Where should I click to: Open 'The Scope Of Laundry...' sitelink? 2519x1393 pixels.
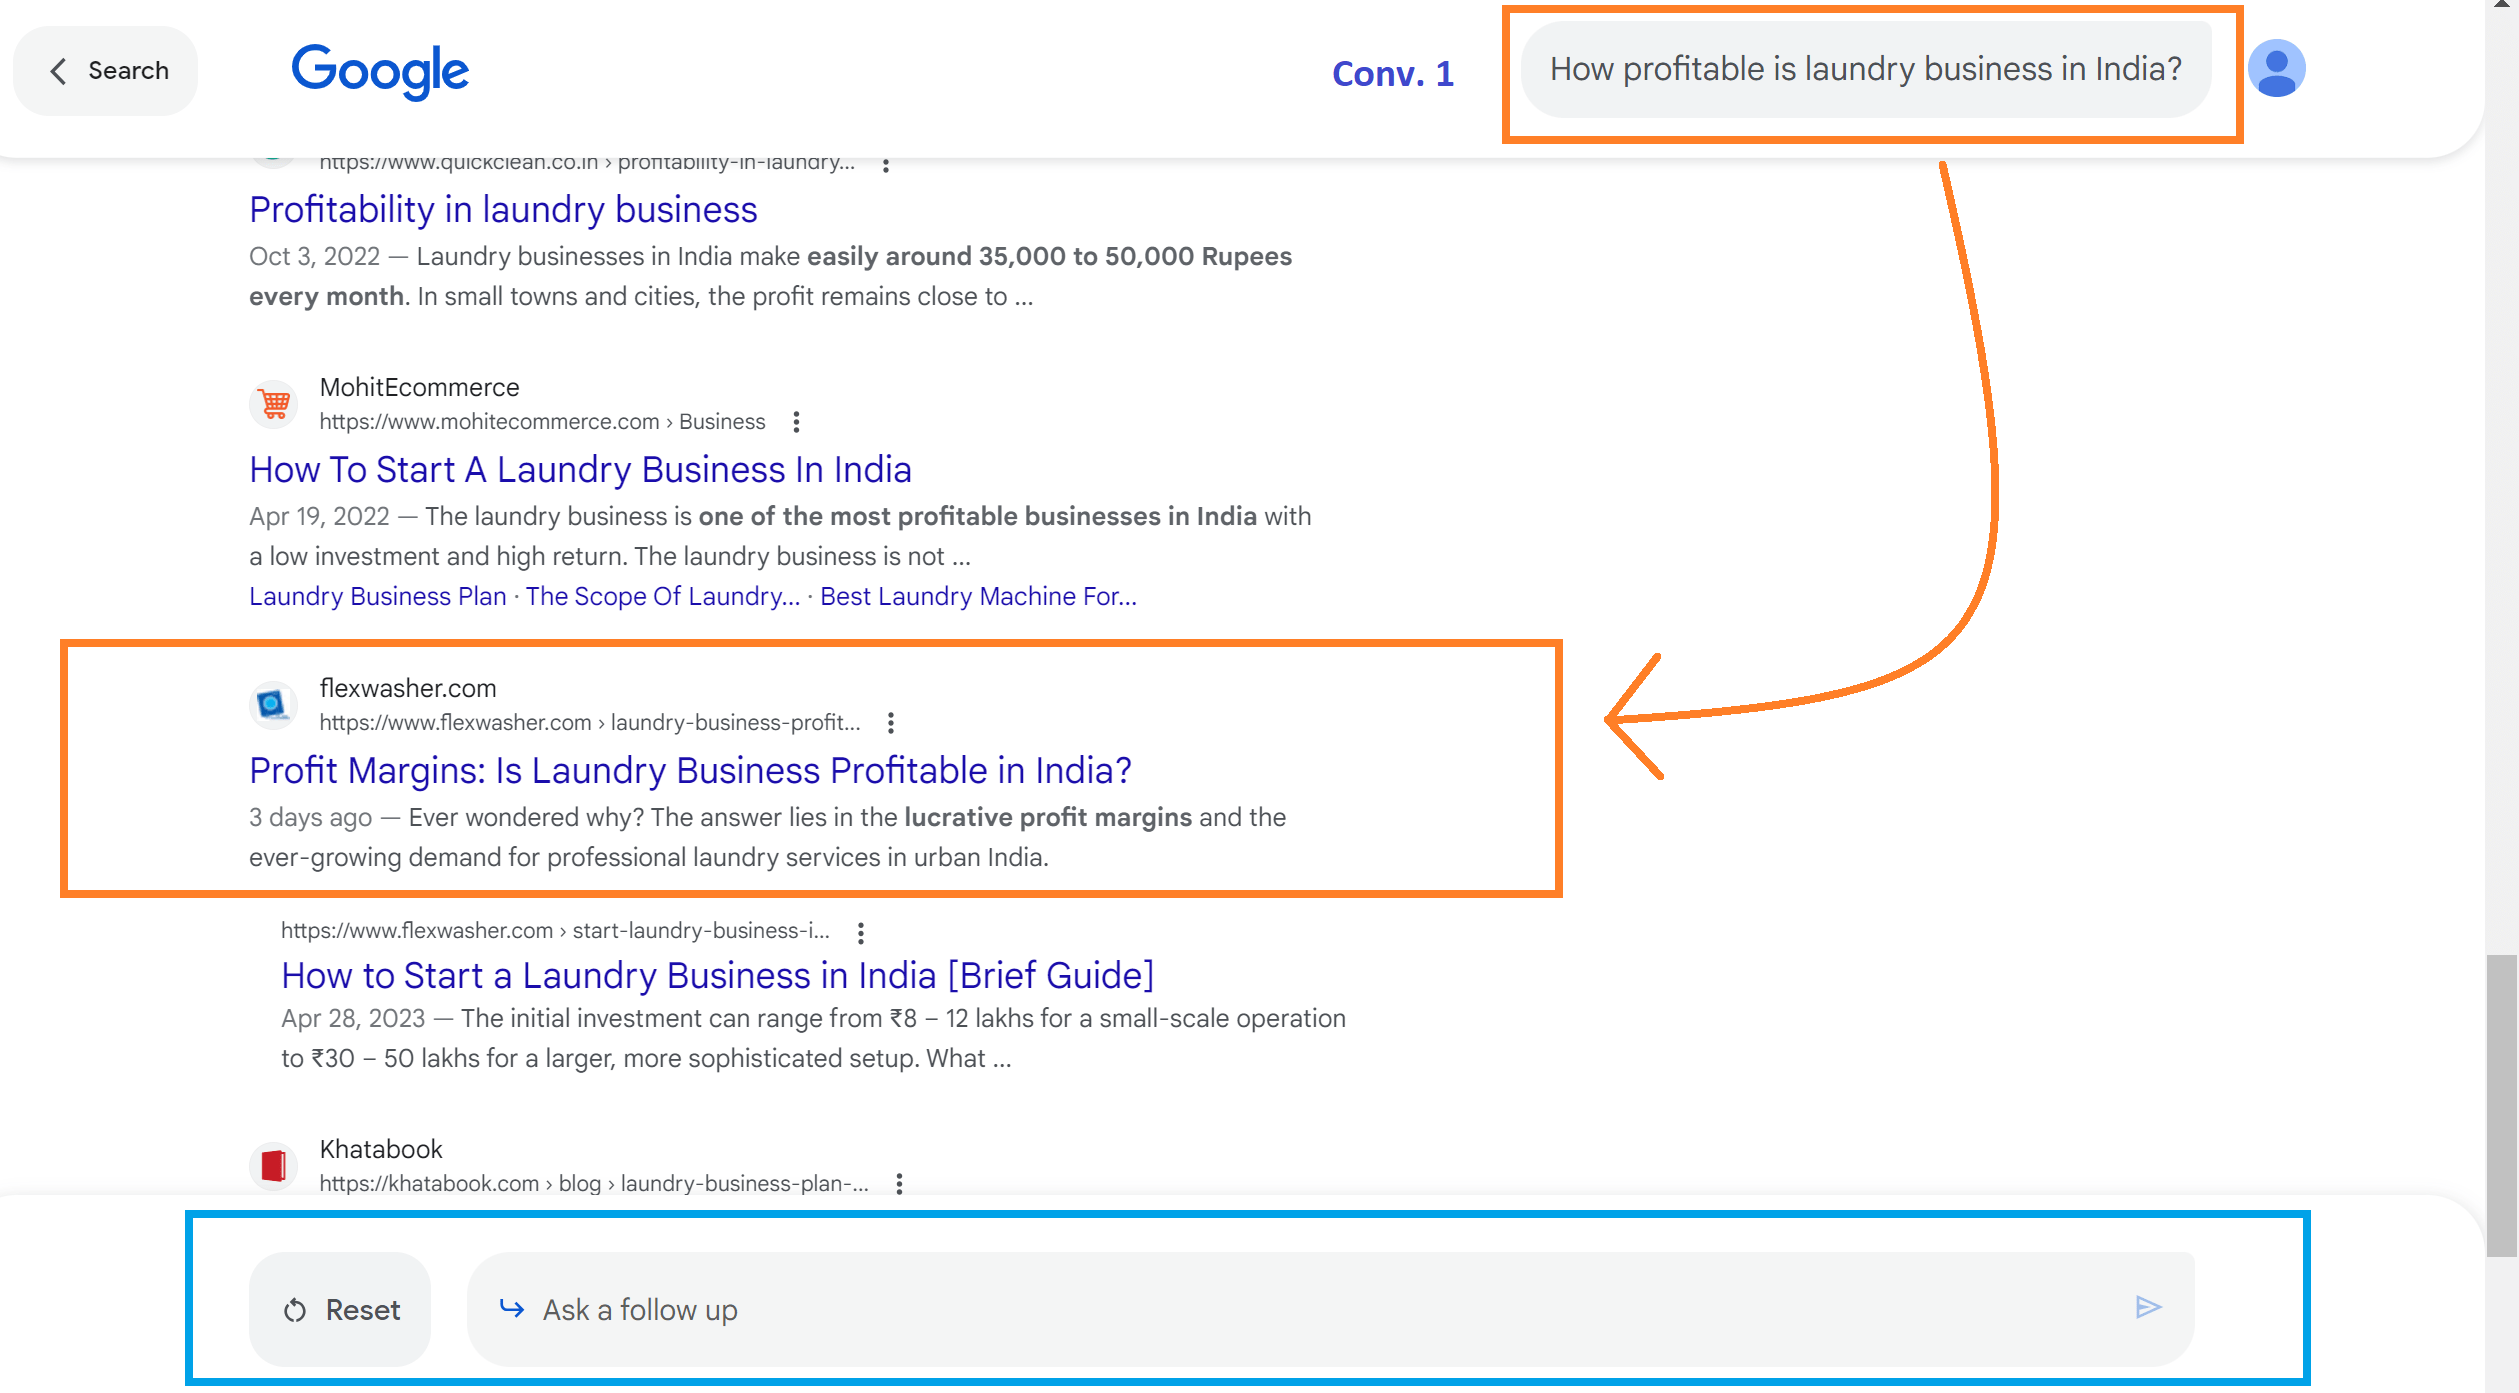tap(663, 596)
